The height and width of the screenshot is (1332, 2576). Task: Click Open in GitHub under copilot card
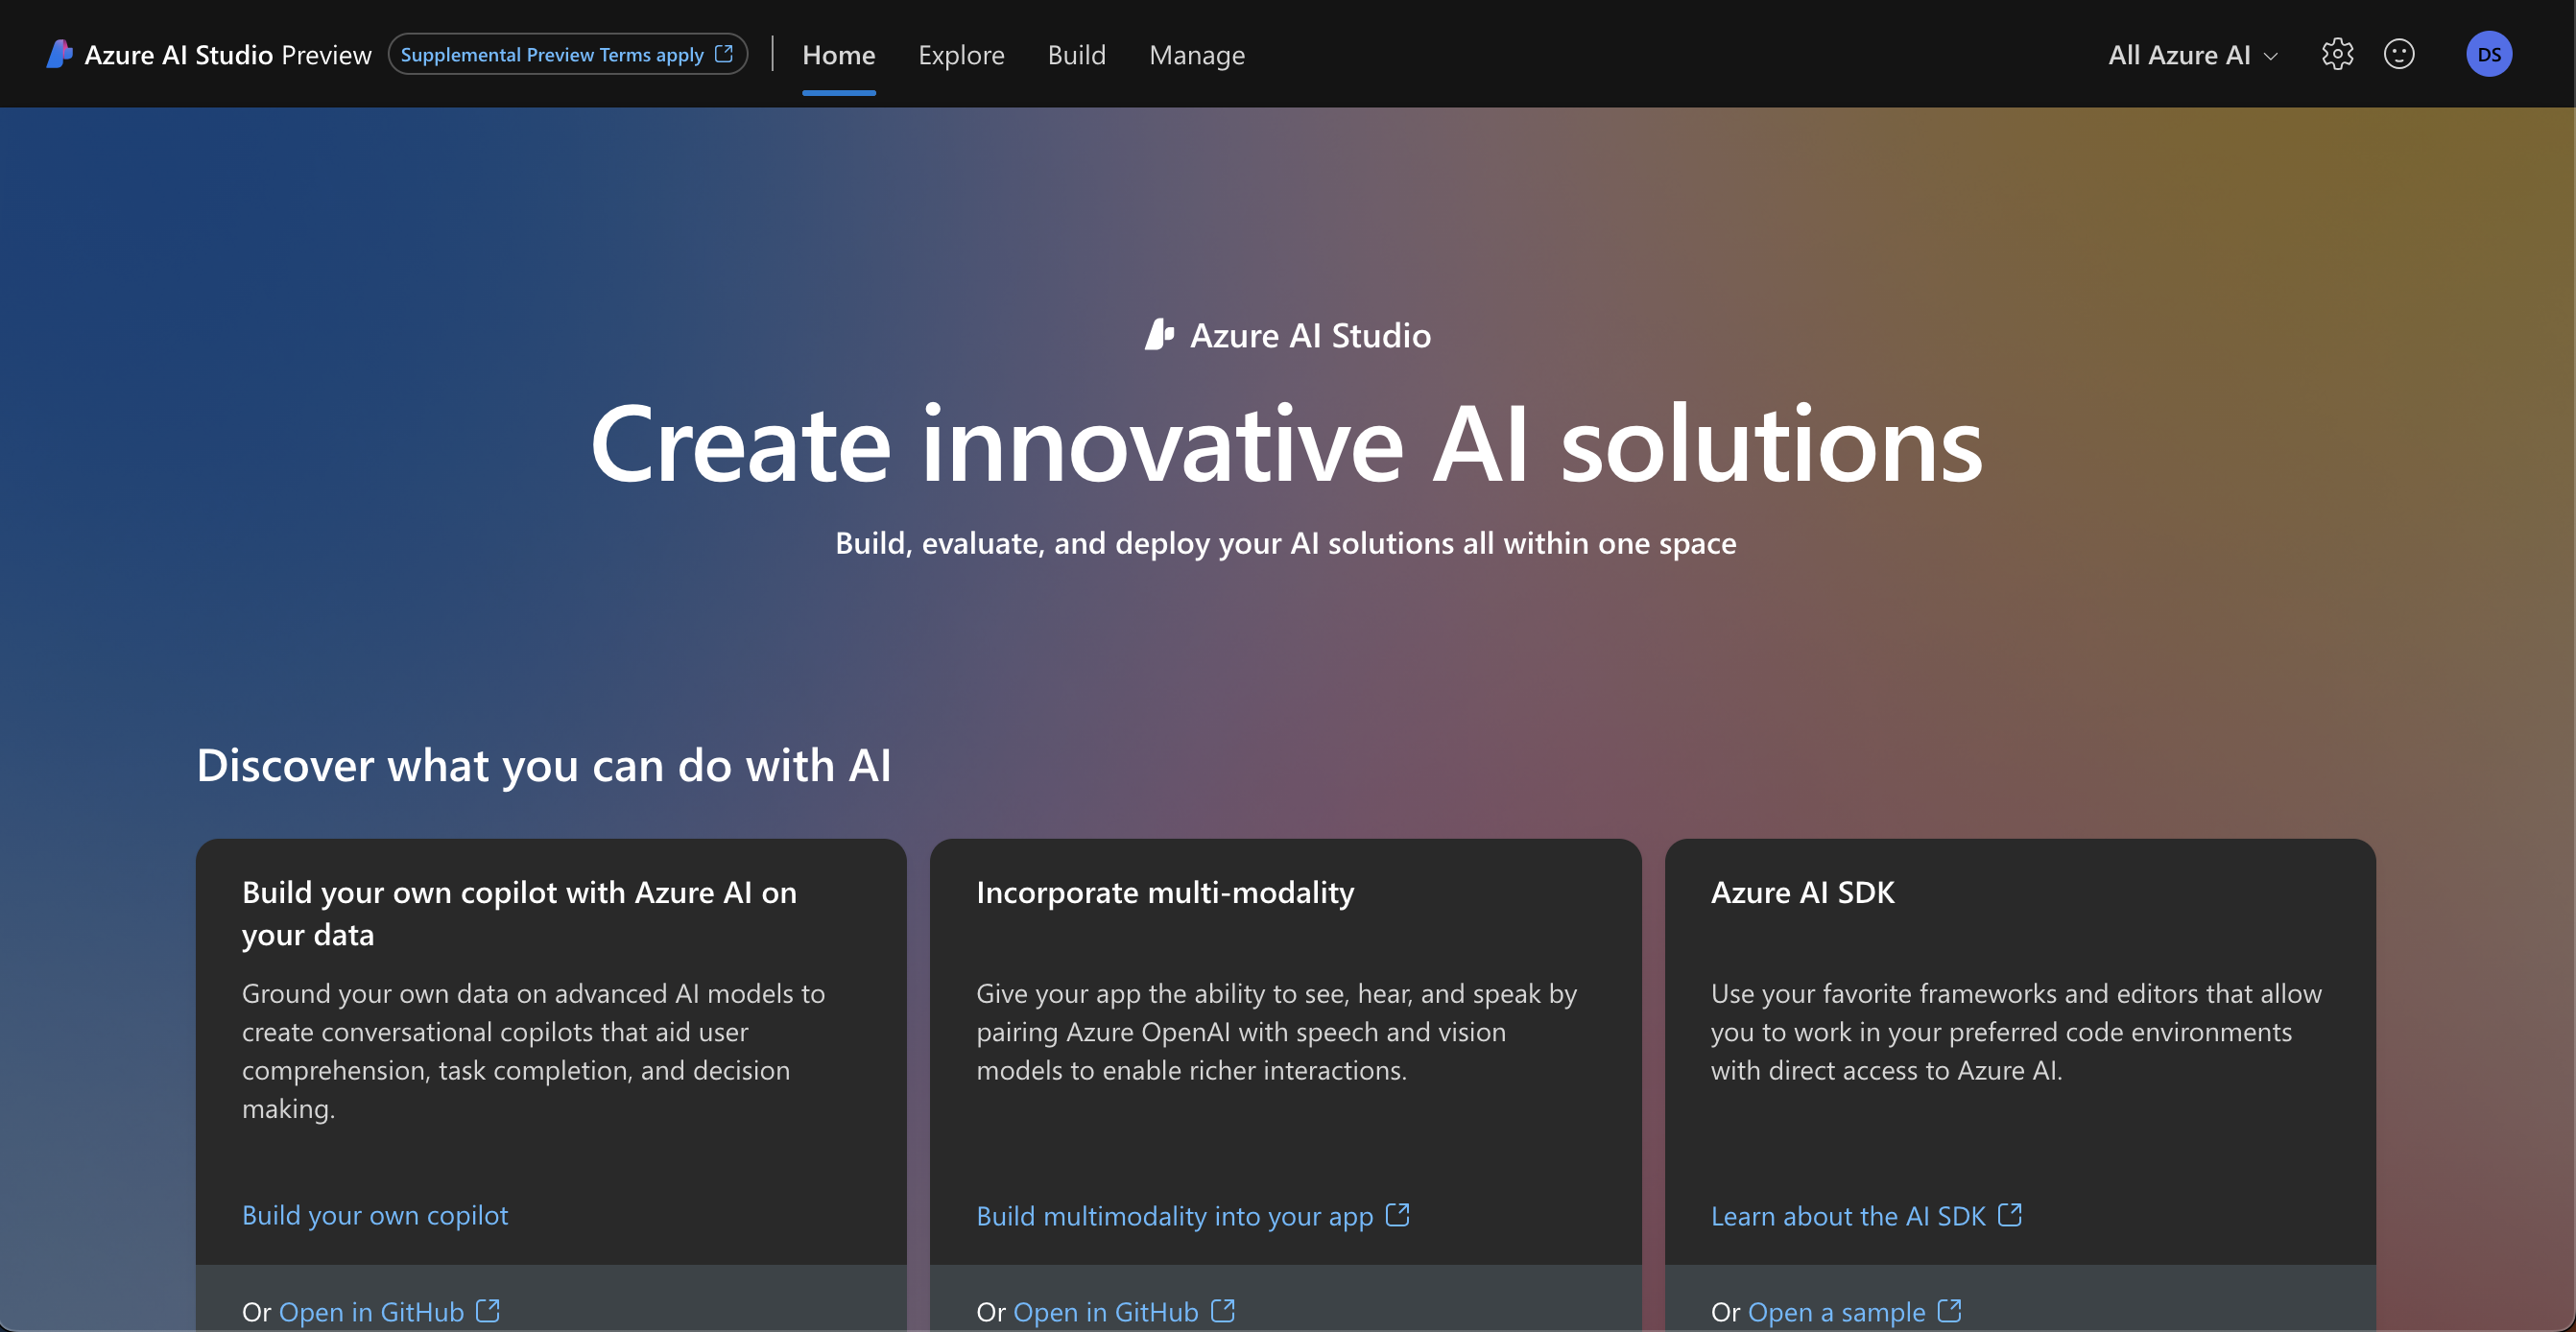coord(371,1311)
